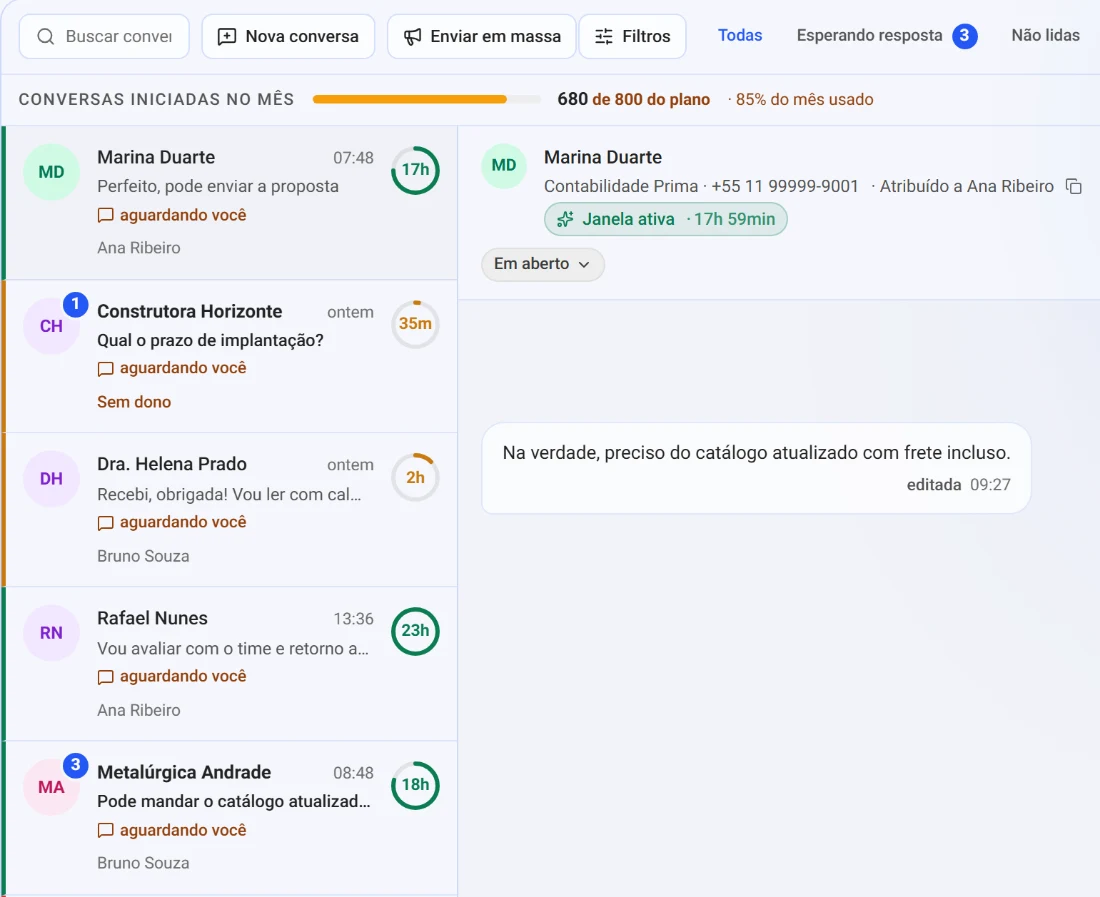Start a Nova conversa
Image resolution: width=1100 pixels, height=897 pixels.
coord(288,36)
